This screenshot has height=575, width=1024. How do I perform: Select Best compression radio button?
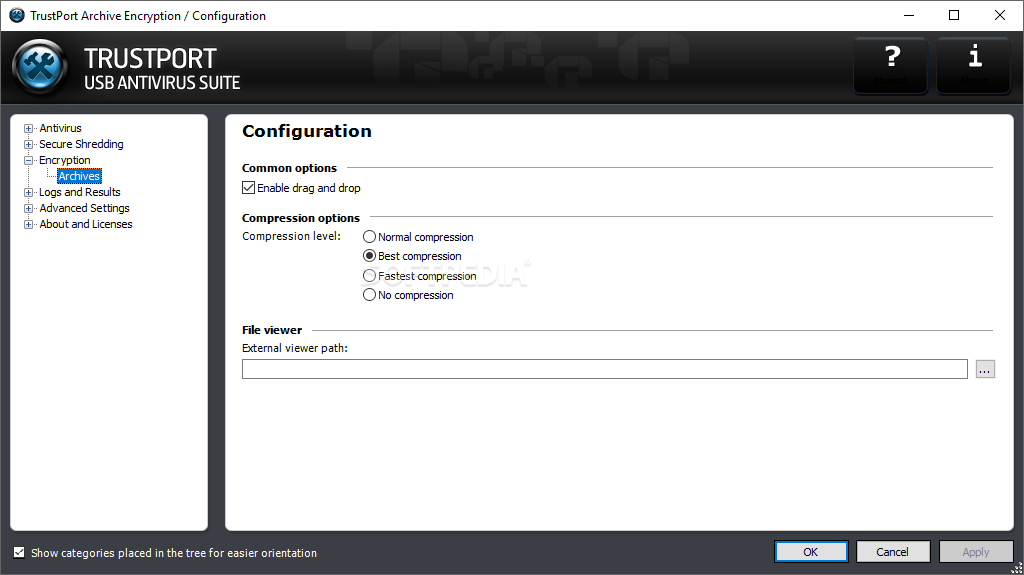370,255
